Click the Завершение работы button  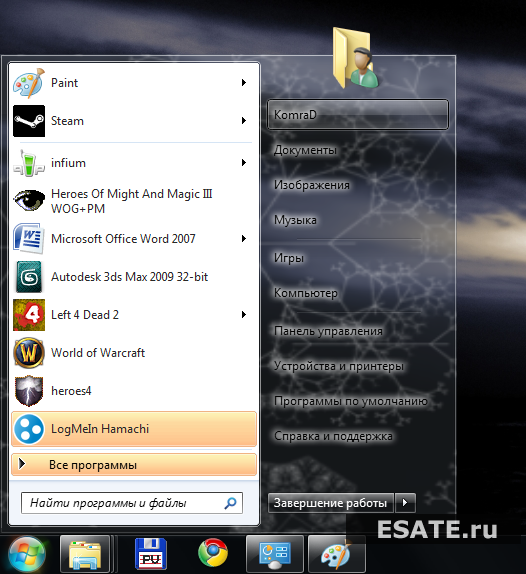(331, 503)
